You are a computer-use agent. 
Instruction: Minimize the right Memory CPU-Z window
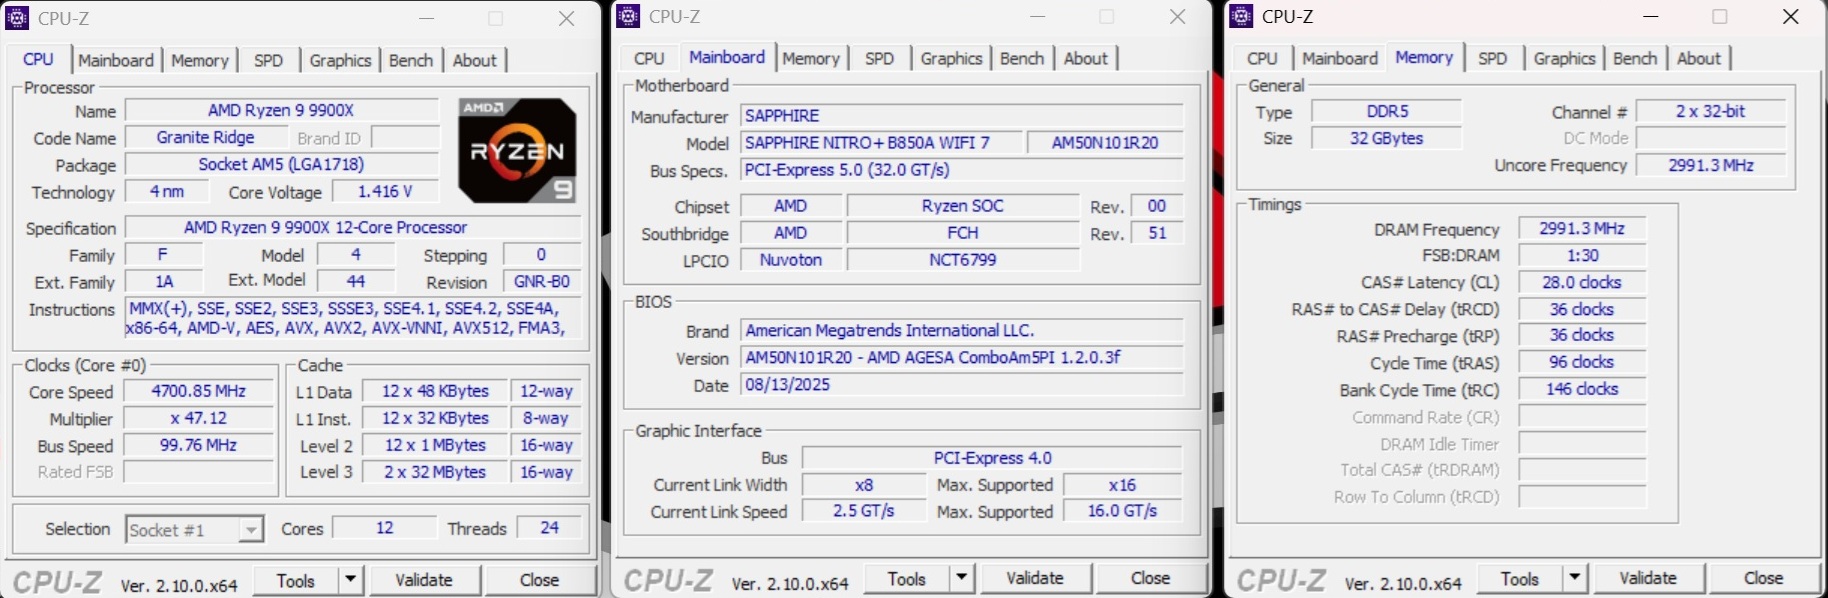tap(1651, 17)
